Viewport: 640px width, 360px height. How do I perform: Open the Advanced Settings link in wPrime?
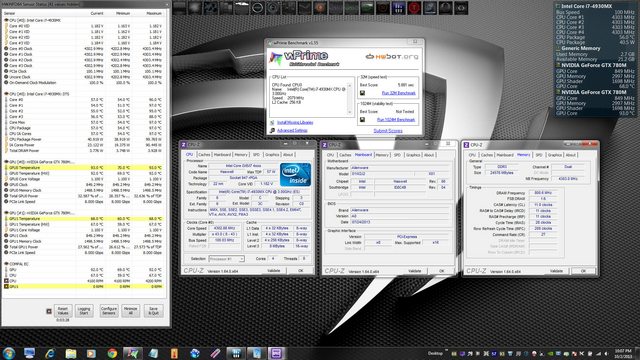[x=292, y=130]
